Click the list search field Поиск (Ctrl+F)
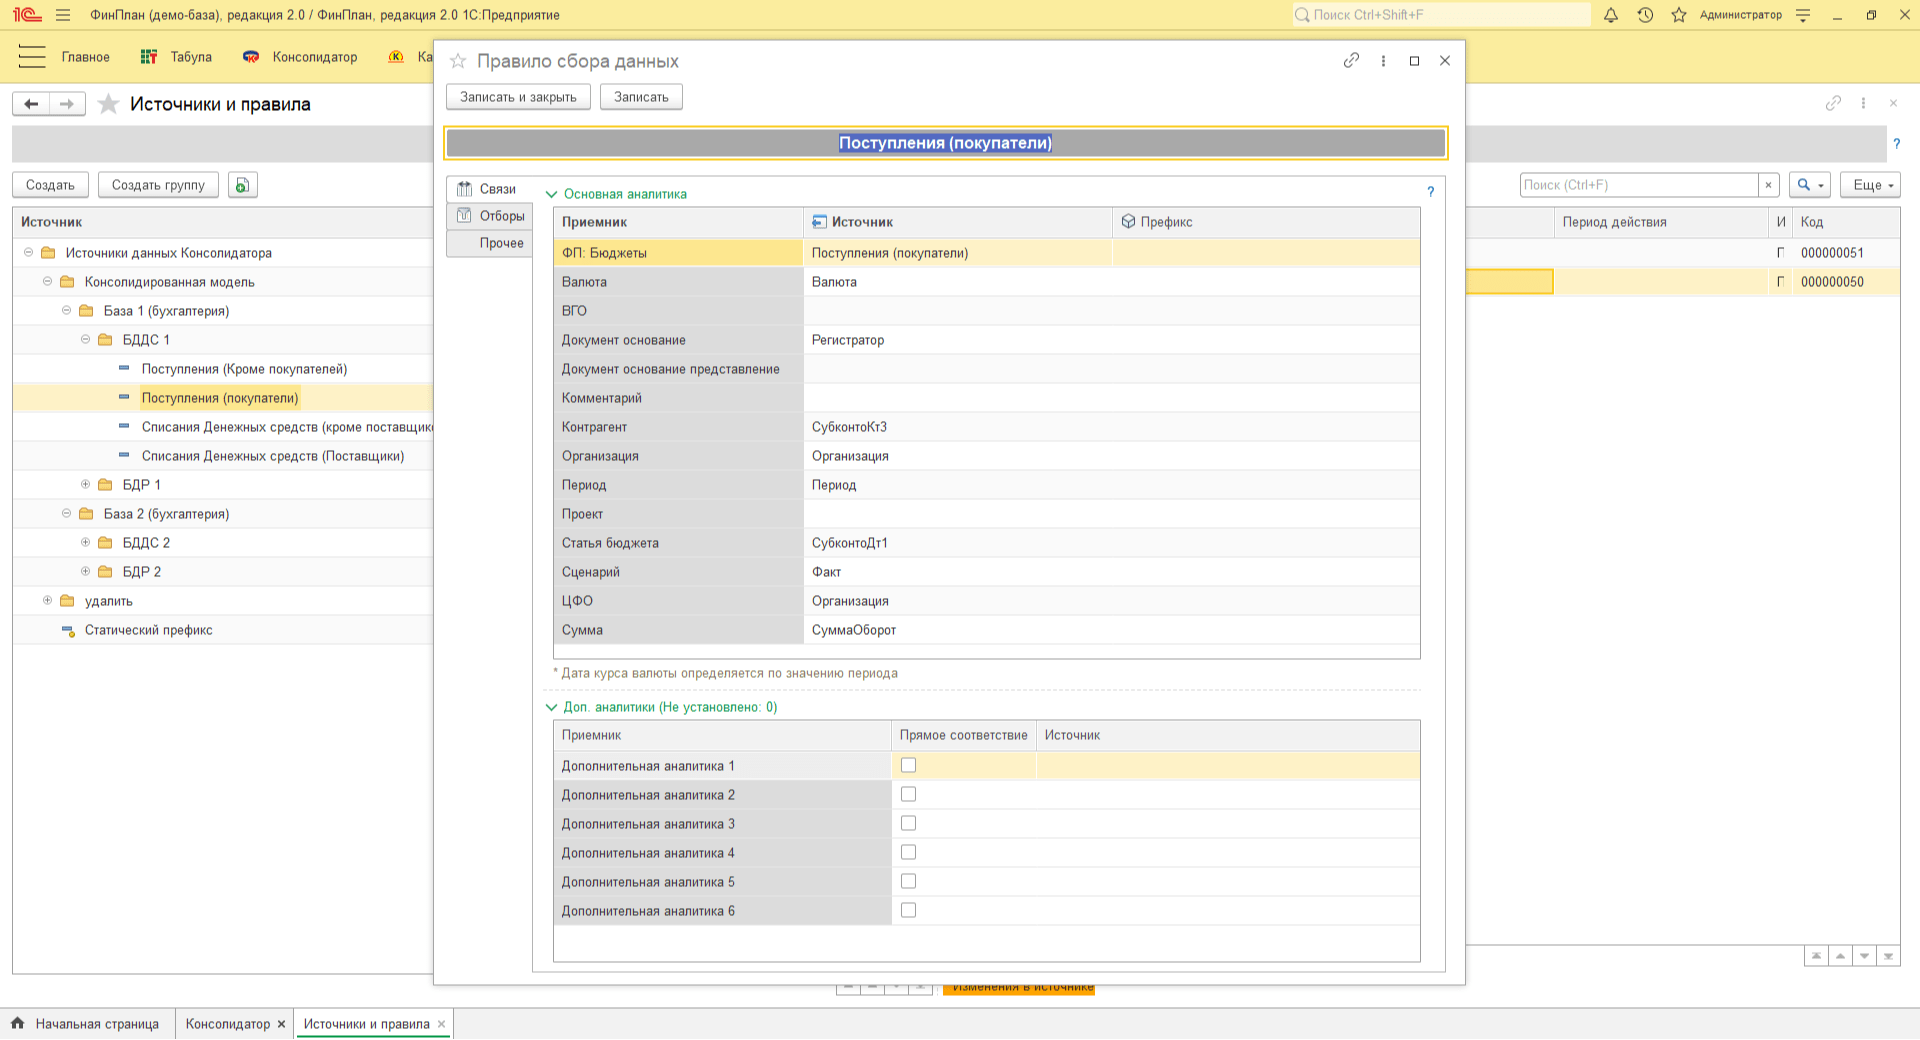Viewport: 1920px width, 1040px height. (1638, 185)
